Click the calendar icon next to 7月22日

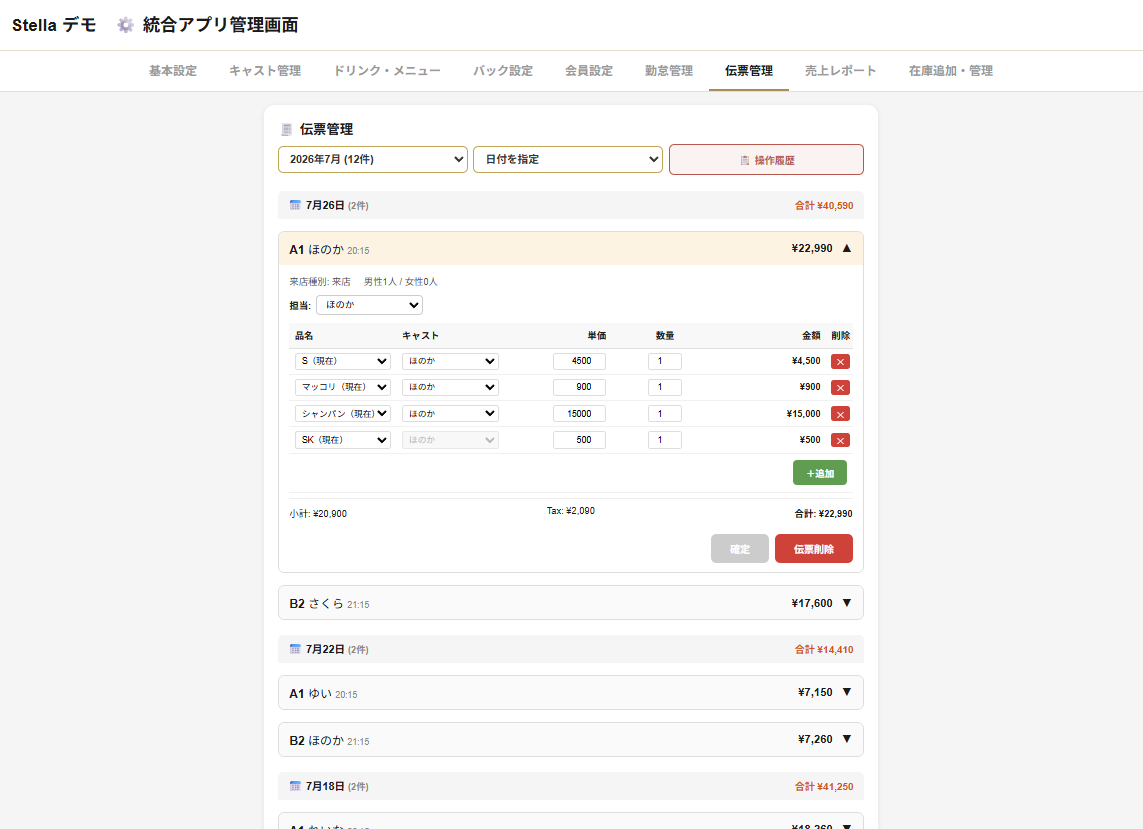[x=295, y=649]
